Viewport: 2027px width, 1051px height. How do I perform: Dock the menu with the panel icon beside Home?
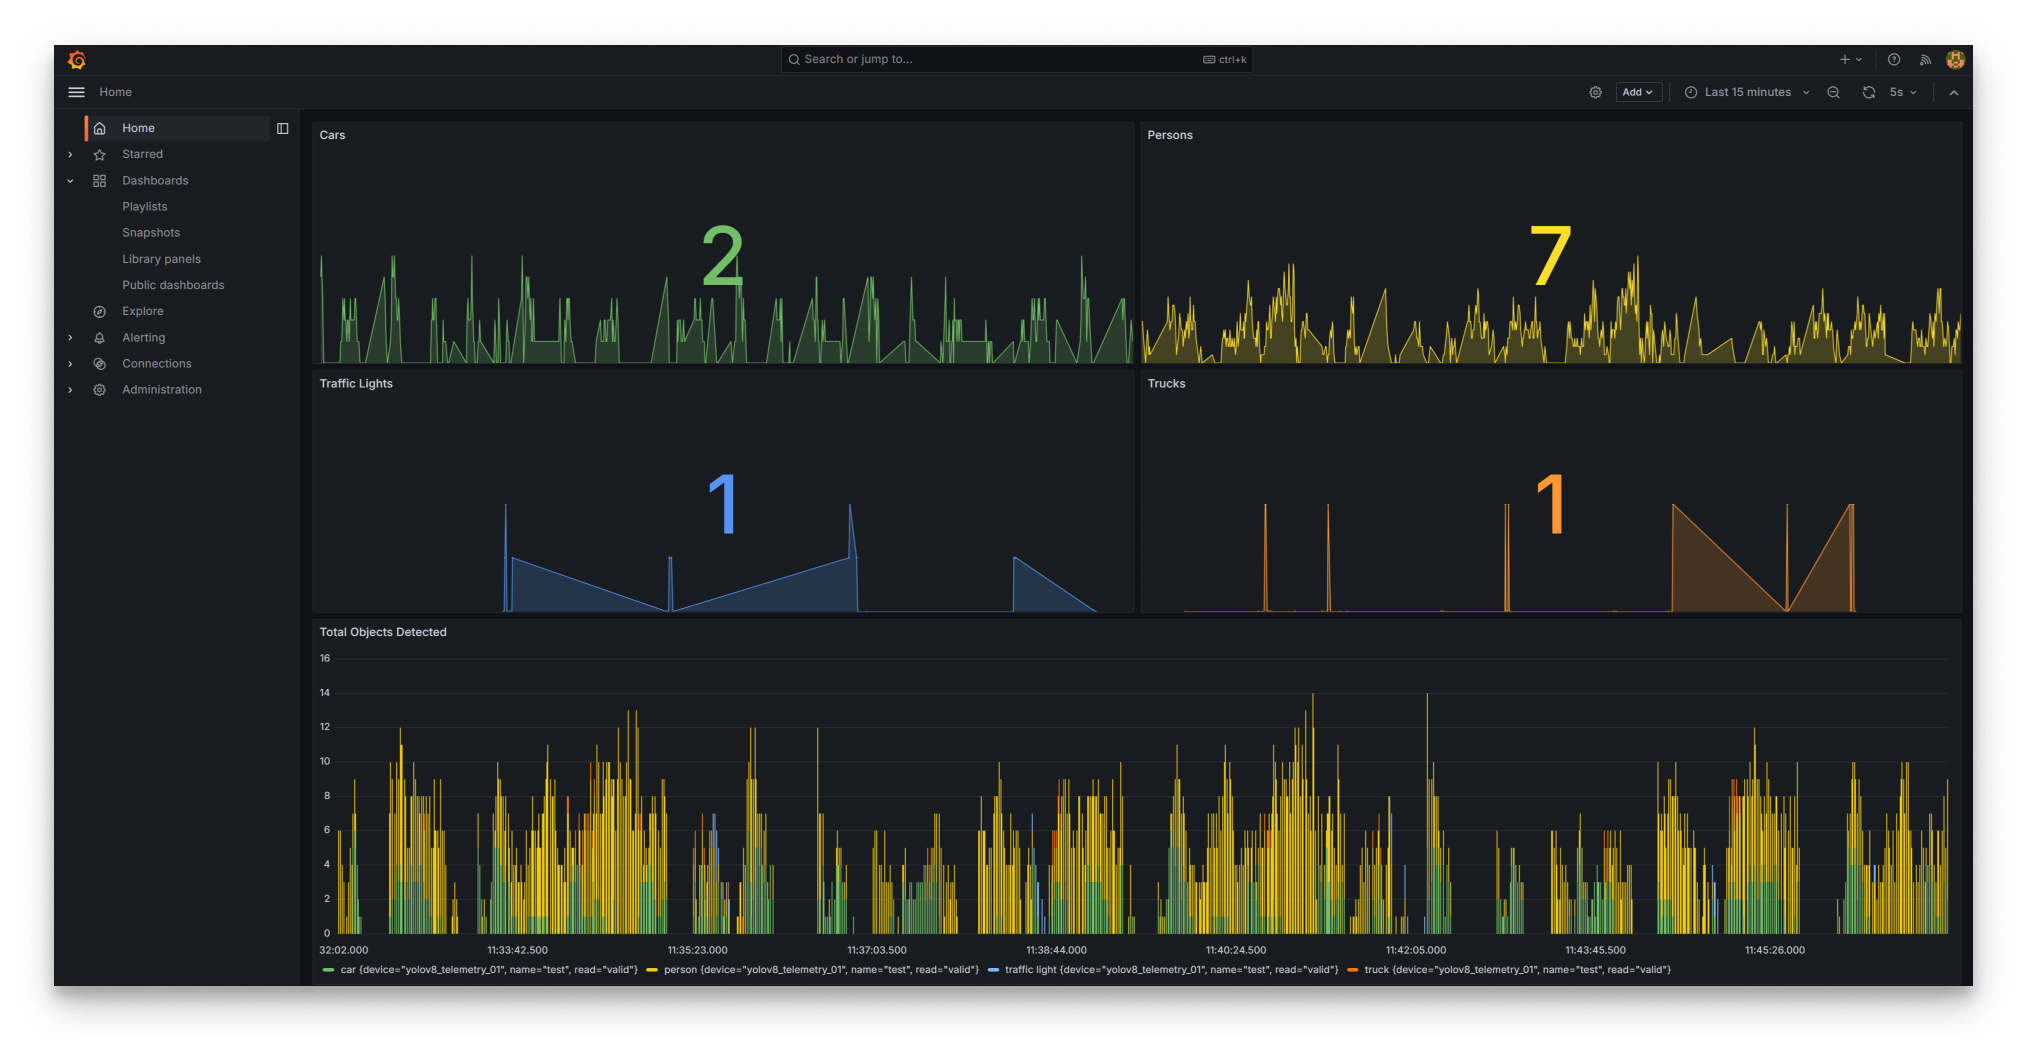tap(283, 128)
